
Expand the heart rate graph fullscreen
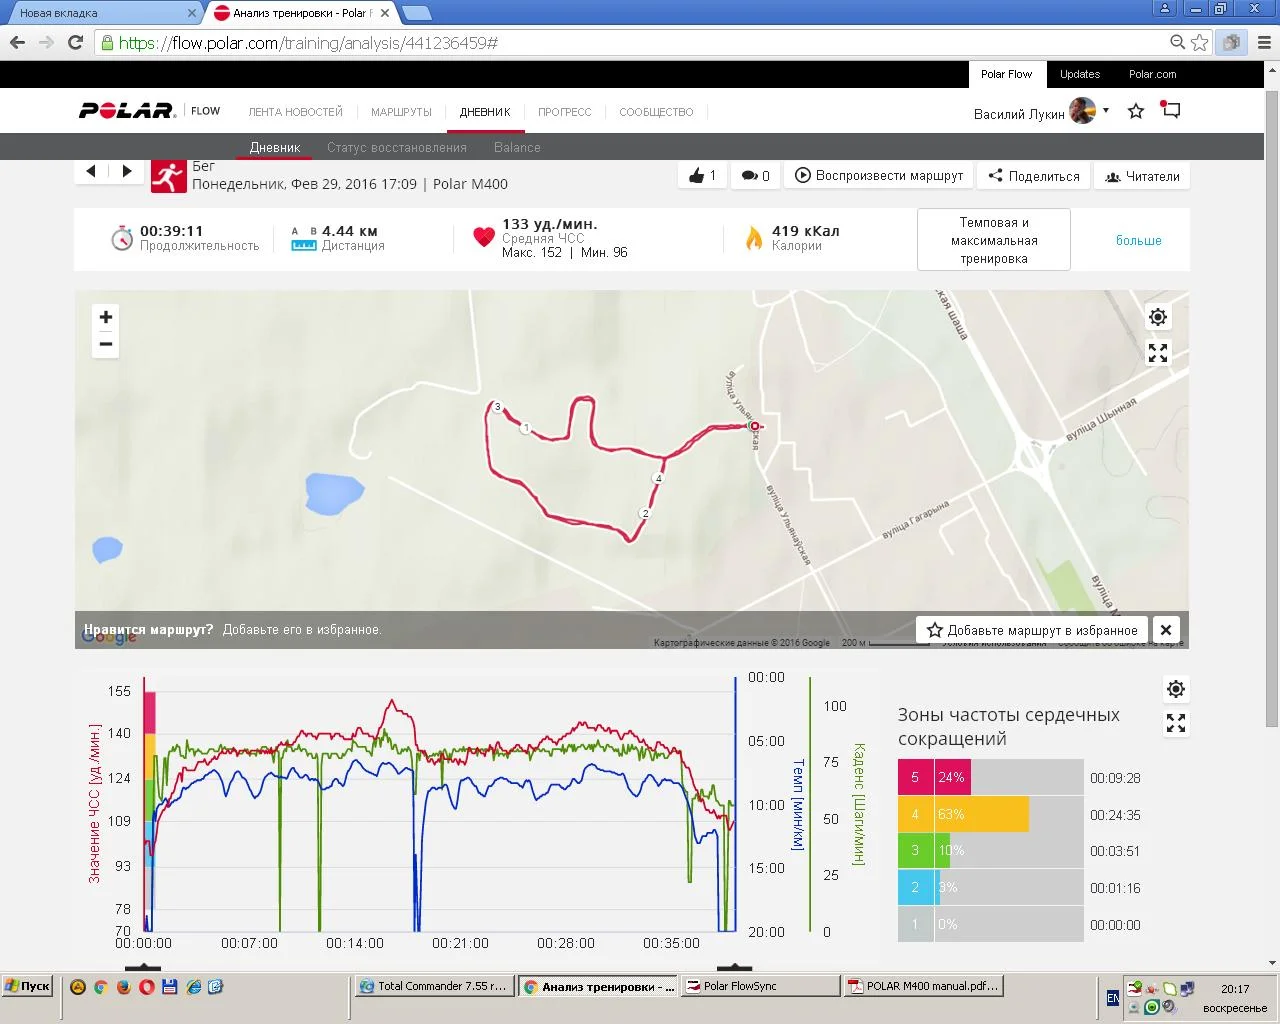tap(1176, 723)
